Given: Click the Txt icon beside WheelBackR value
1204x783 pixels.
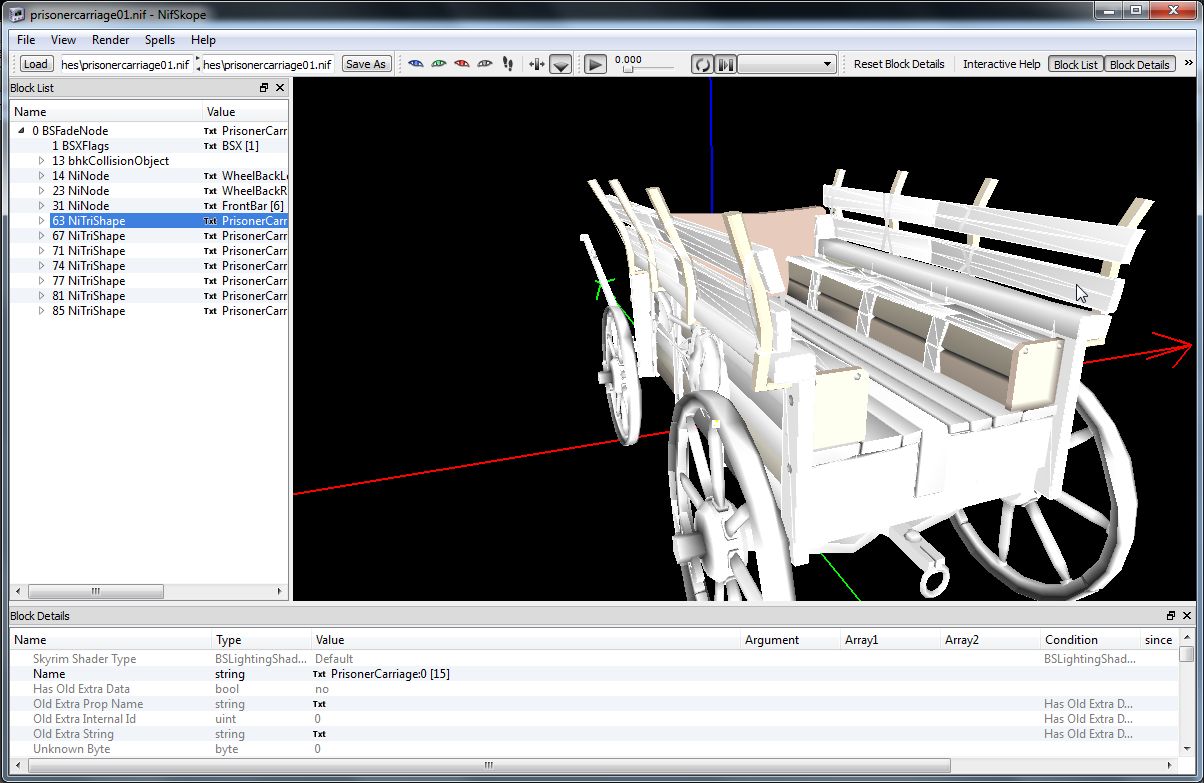Looking at the screenshot, I should click(x=210, y=191).
